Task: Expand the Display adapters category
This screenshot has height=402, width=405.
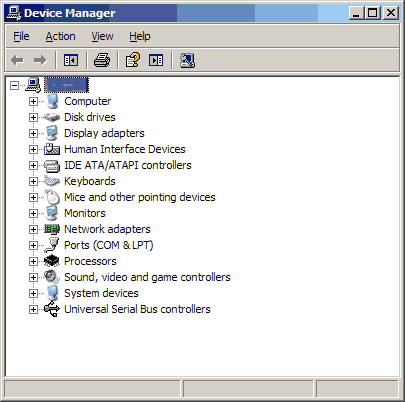Action: [x=33, y=133]
